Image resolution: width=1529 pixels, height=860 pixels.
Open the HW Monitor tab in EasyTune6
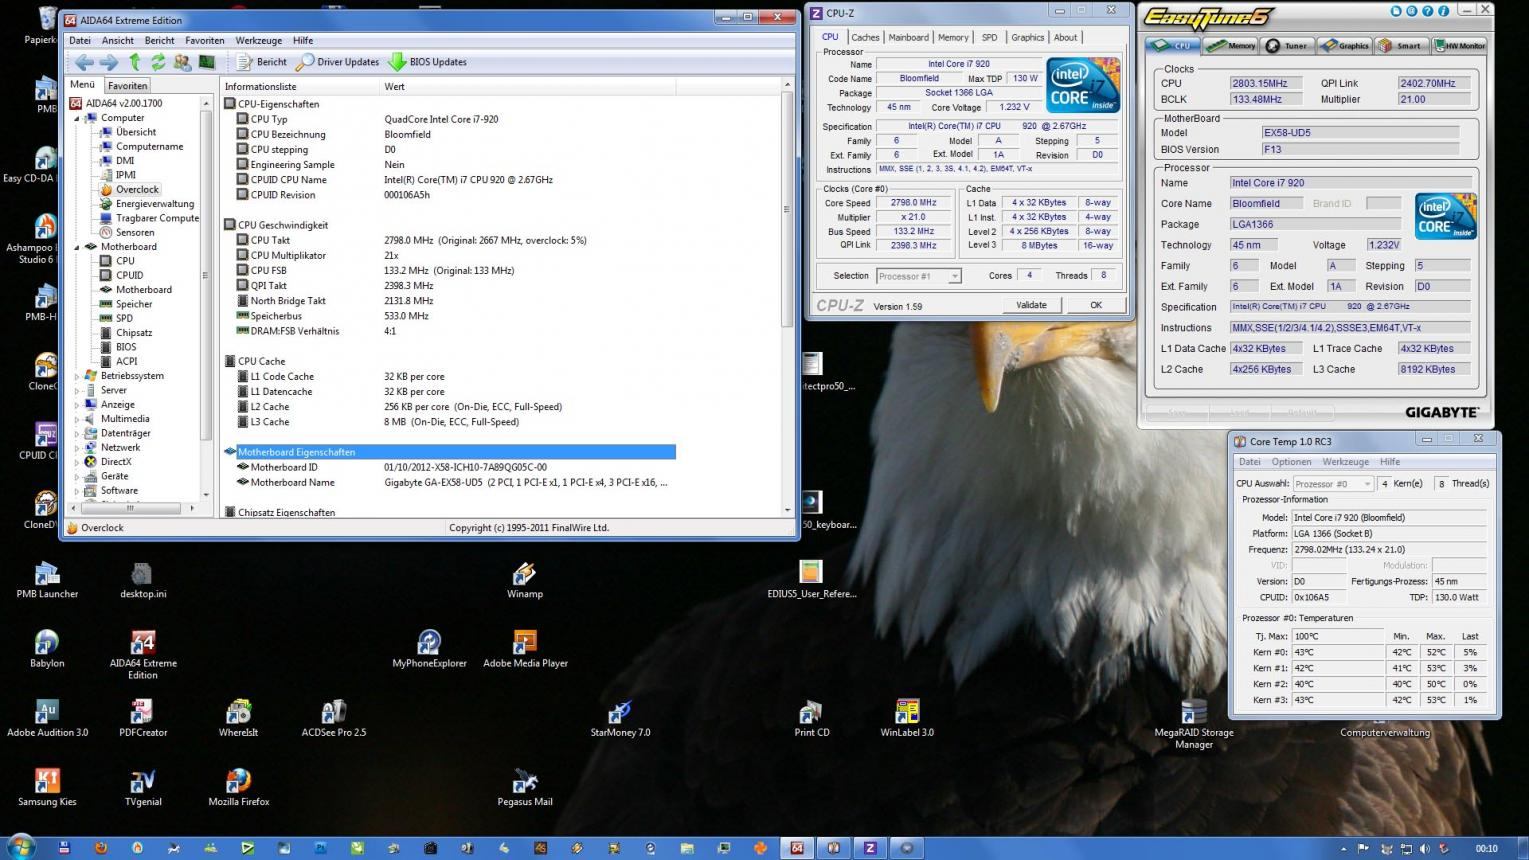[x=1460, y=45]
